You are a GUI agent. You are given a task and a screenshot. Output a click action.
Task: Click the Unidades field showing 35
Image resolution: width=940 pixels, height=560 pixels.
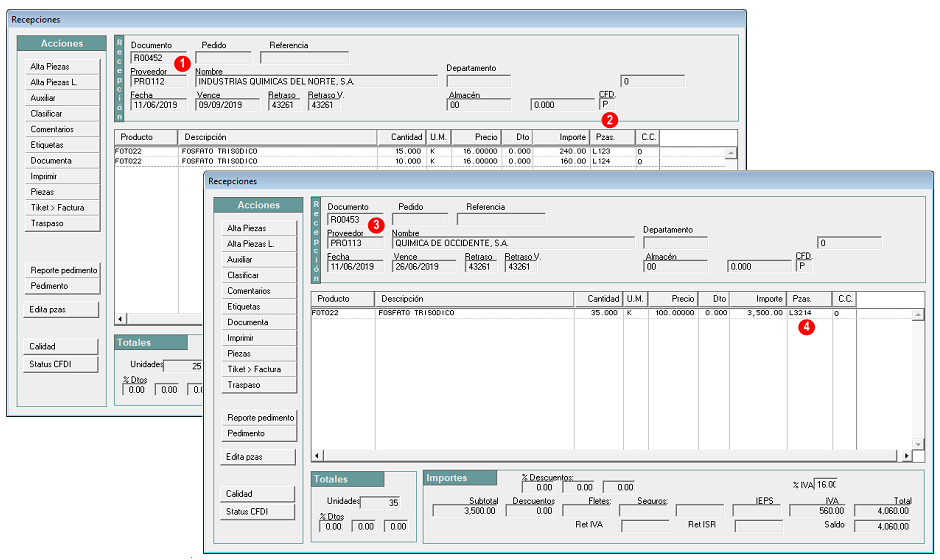[x=380, y=503]
